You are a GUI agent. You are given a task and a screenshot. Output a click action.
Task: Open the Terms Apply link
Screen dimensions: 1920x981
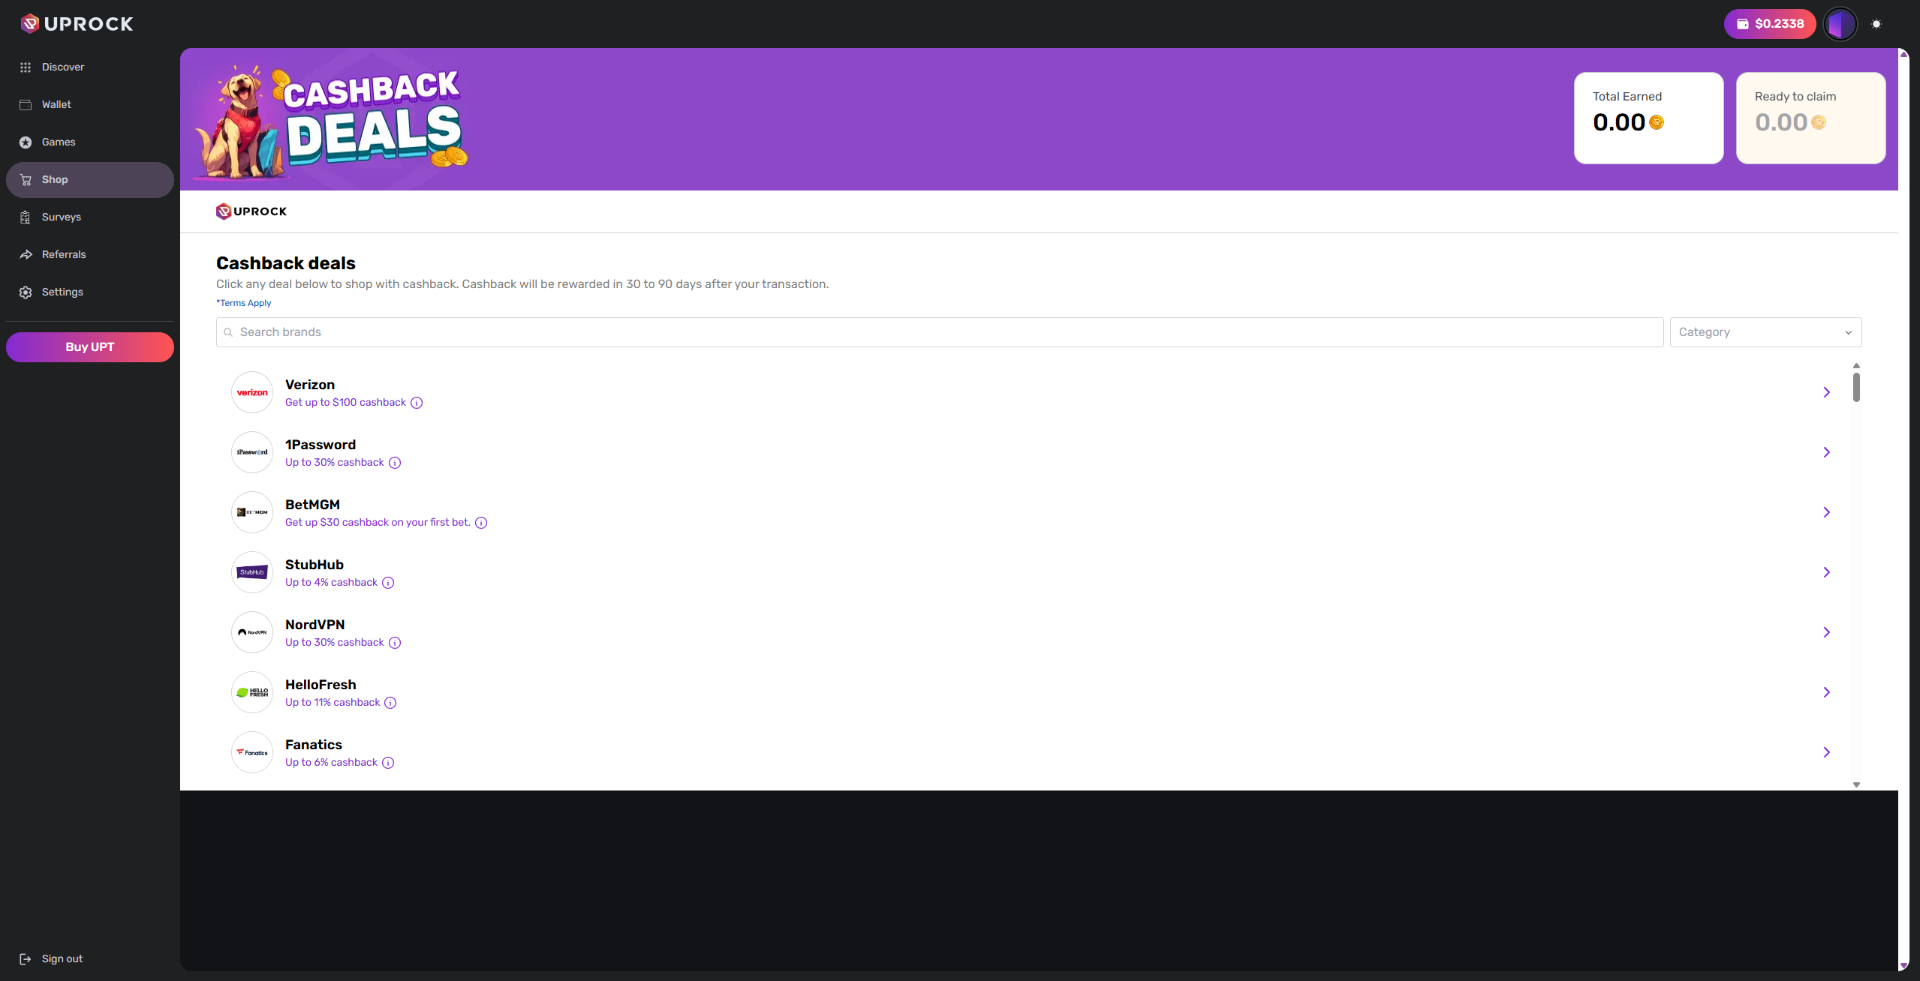pyautogui.click(x=244, y=303)
